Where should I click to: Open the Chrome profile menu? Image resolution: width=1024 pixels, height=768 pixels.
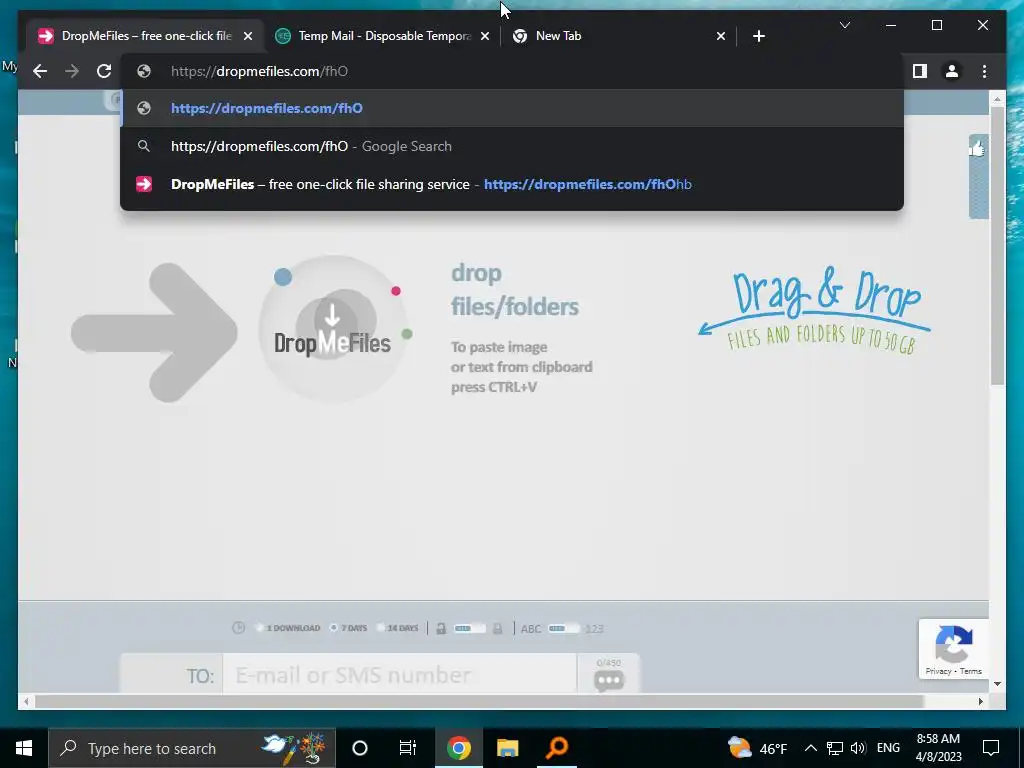pyautogui.click(x=952, y=71)
